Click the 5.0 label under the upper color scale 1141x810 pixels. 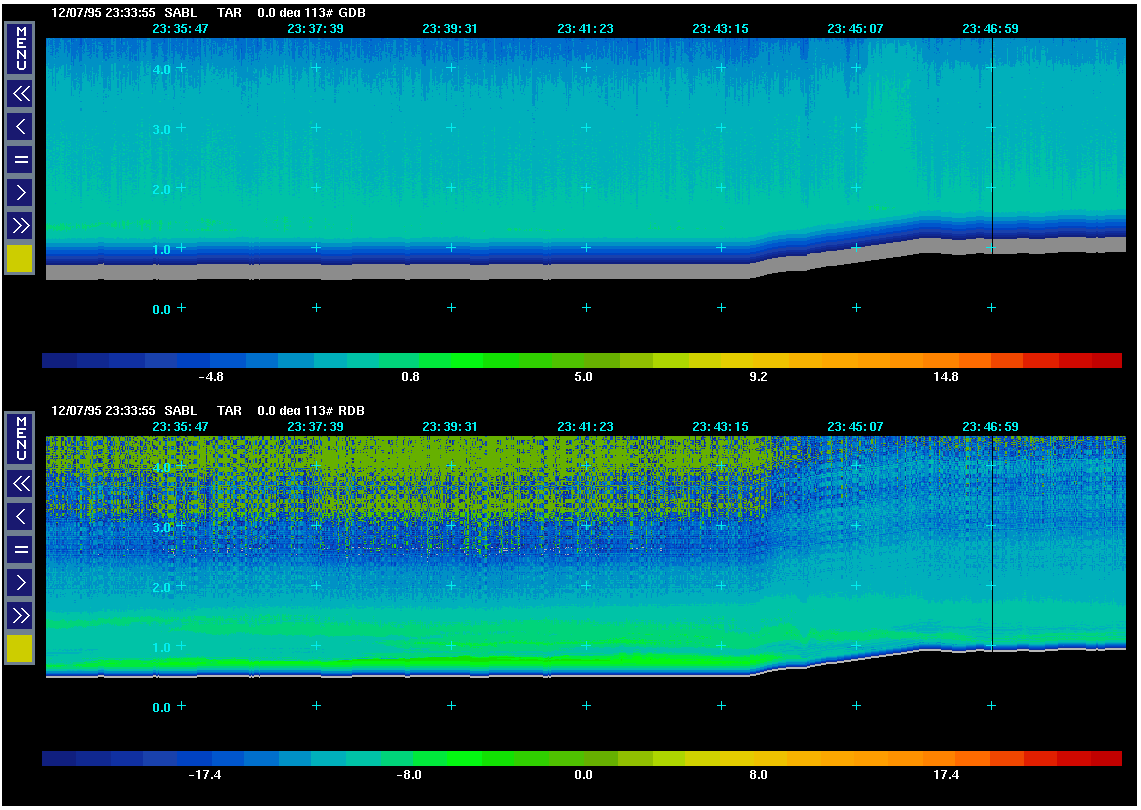pyautogui.click(x=583, y=378)
